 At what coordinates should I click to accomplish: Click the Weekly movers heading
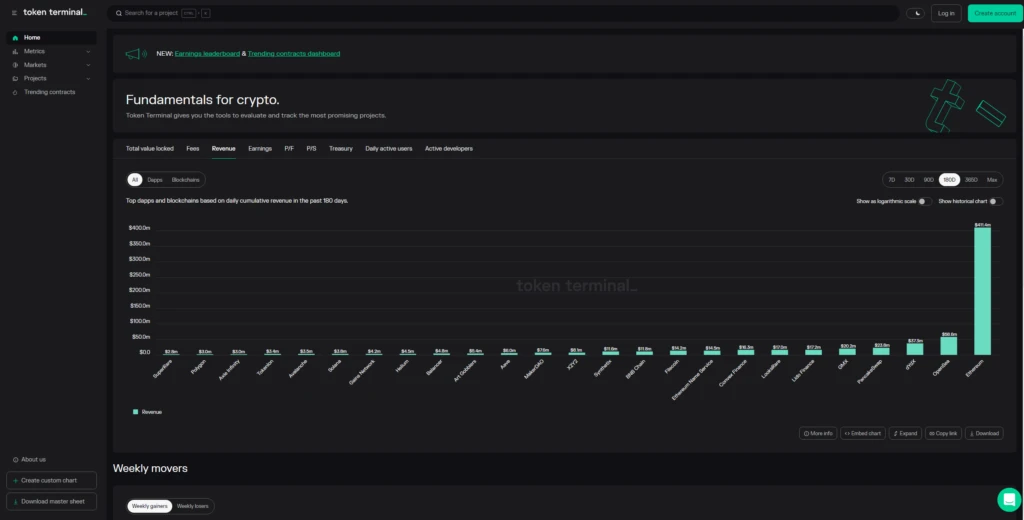coord(150,468)
